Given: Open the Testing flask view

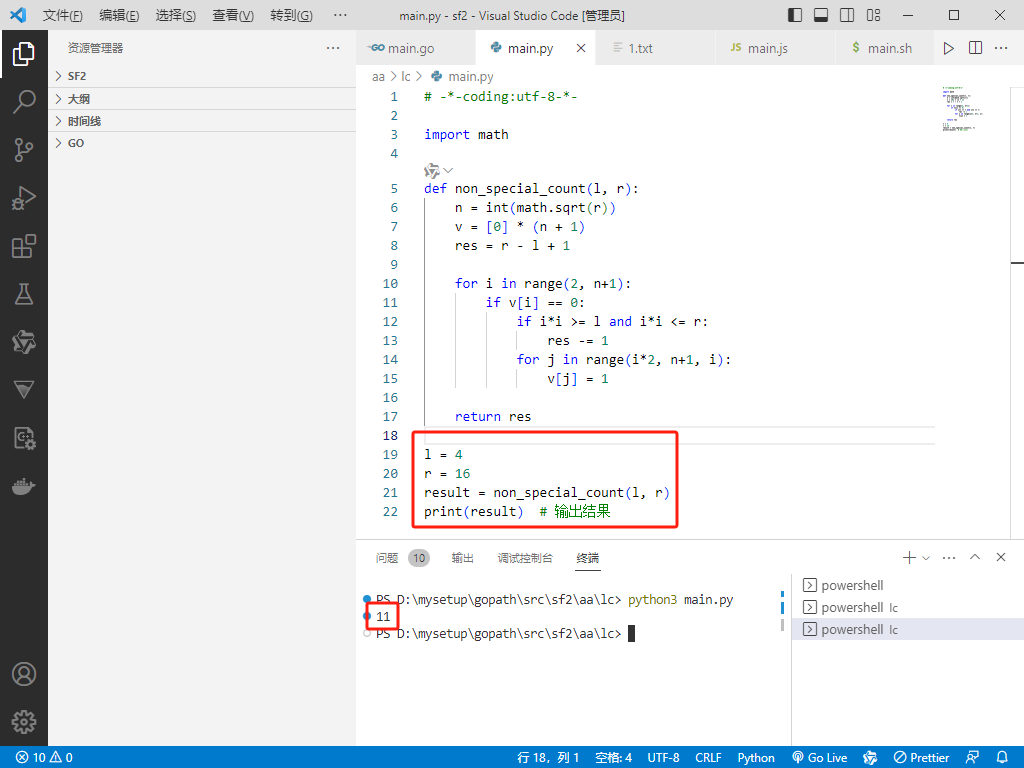Looking at the screenshot, I should pos(24,294).
